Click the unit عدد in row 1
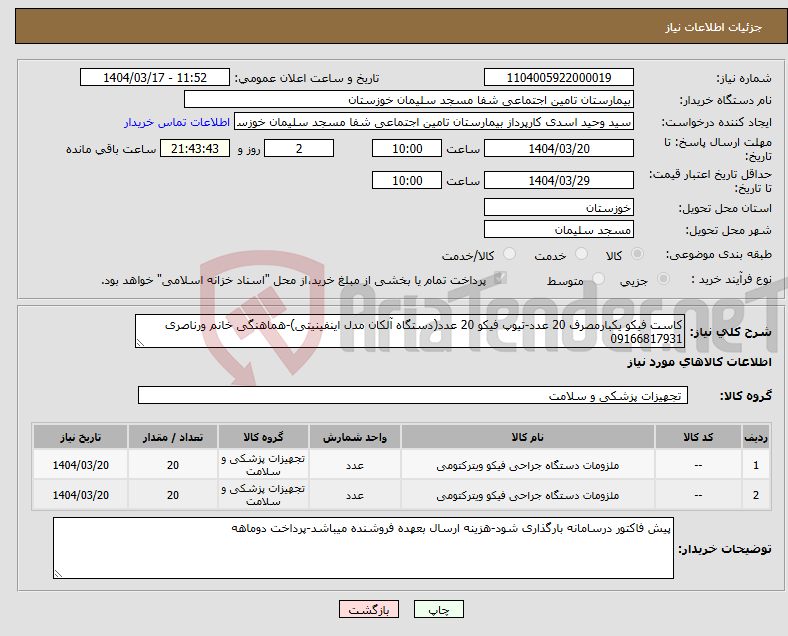 pyautogui.click(x=355, y=466)
